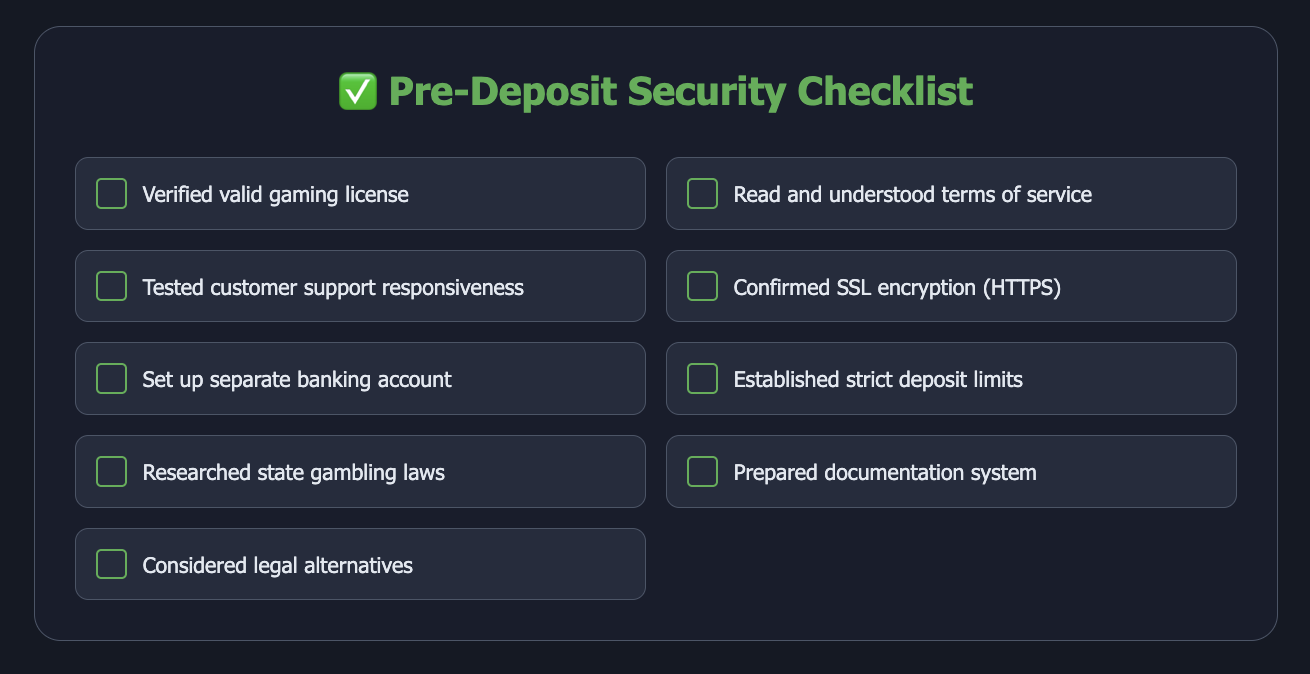Select the 'Verified valid gaming license' label text
Viewport: 1310px width, 674px height.
pos(276,194)
